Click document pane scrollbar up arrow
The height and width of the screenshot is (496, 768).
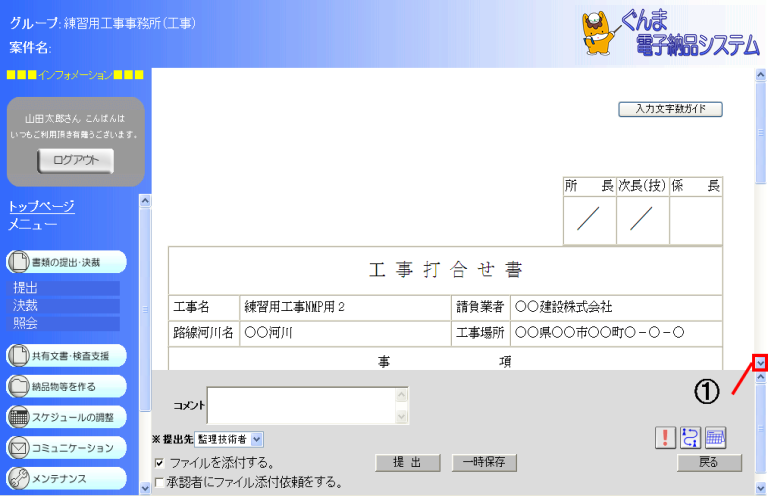(x=760, y=74)
